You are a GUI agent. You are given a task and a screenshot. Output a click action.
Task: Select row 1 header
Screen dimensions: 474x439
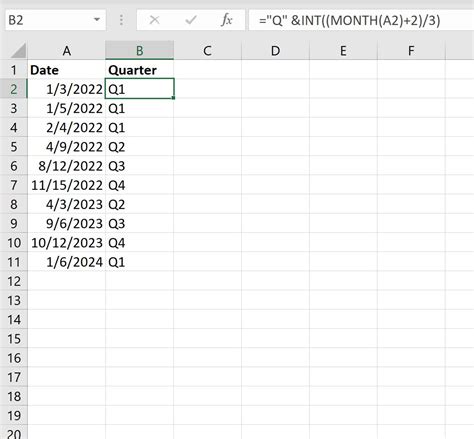(x=14, y=70)
